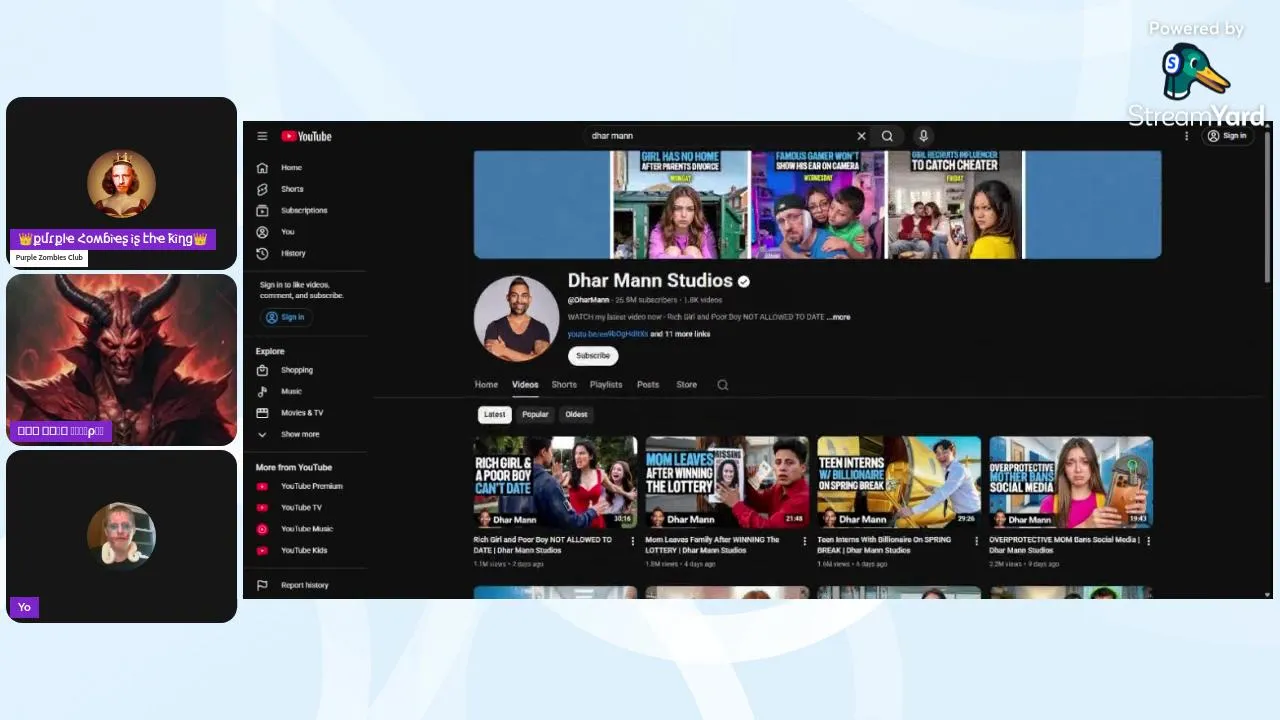This screenshot has width=1280, height=720.
Task: Click the verified badge next to channel name
Action: 744,282
